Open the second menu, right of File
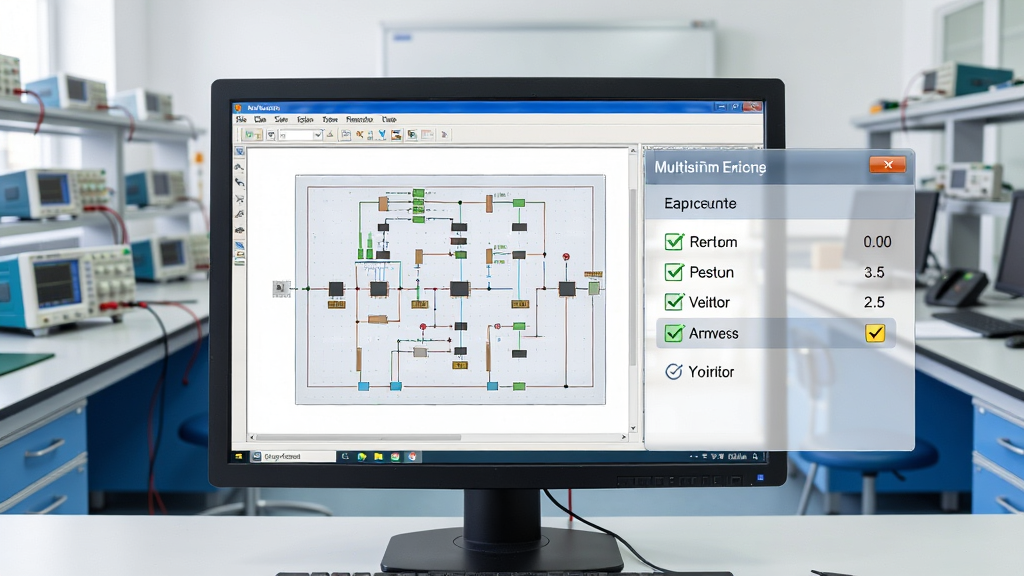Image resolution: width=1024 pixels, height=576 pixels. pyautogui.click(x=260, y=120)
